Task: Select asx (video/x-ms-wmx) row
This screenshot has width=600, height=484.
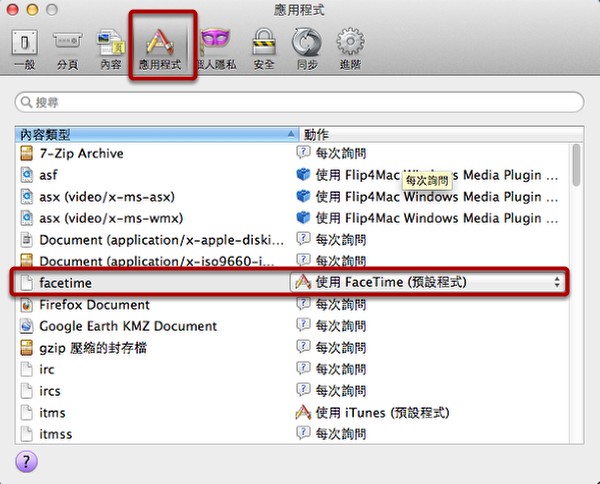Action: pyautogui.click(x=293, y=218)
